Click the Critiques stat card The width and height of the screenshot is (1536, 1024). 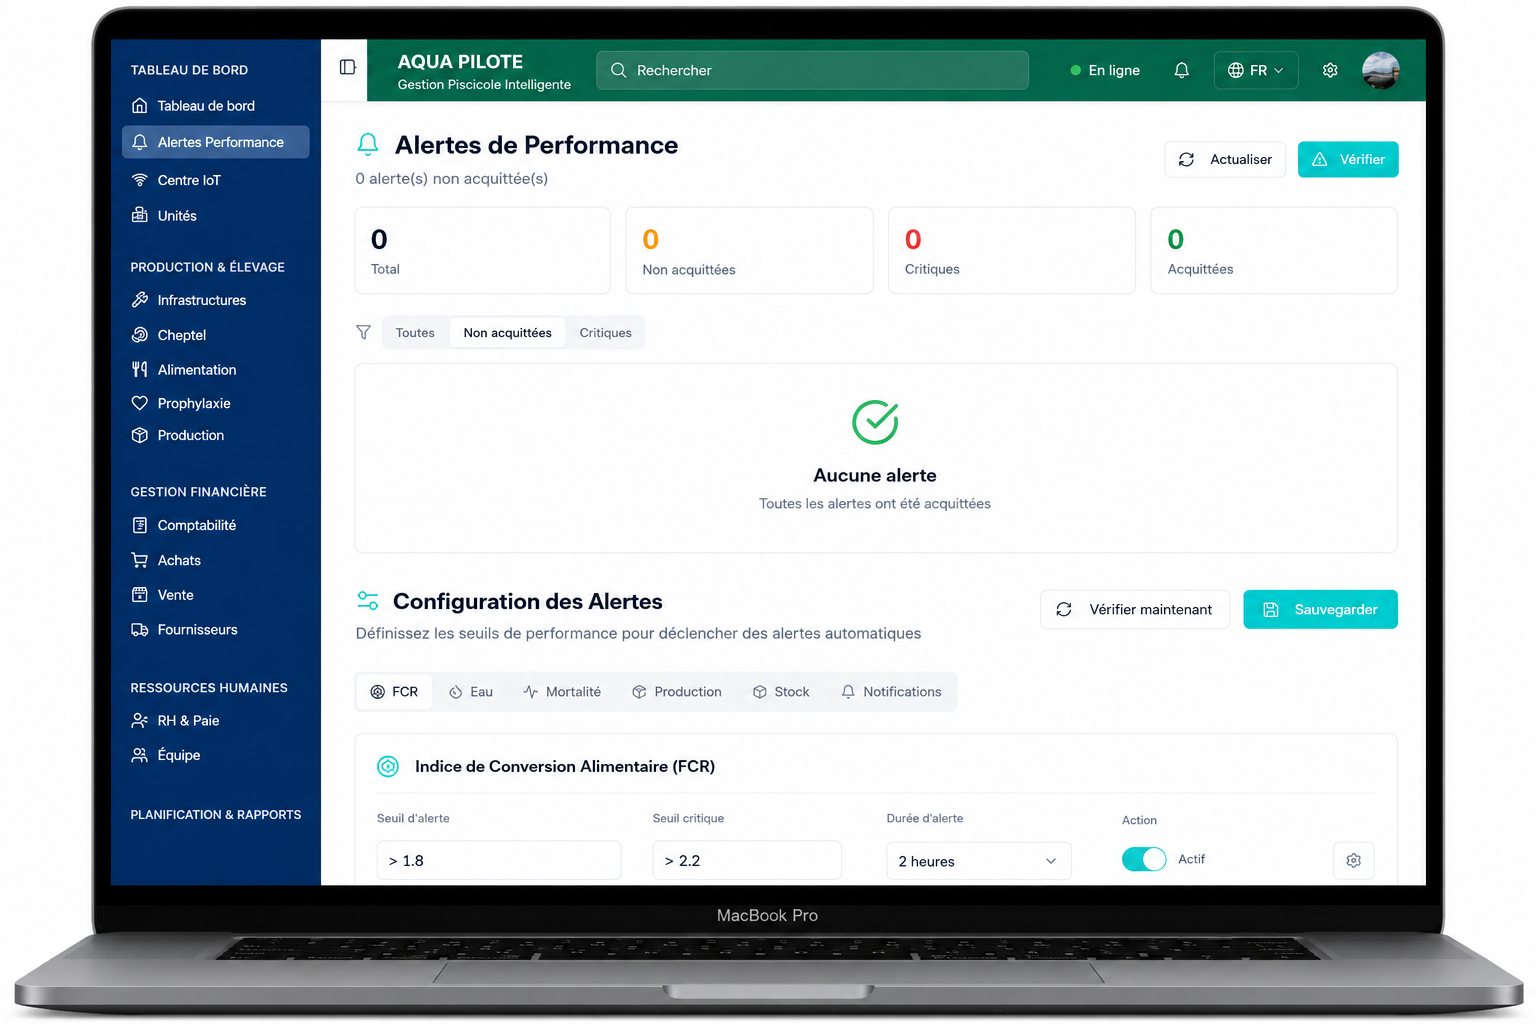point(1012,250)
